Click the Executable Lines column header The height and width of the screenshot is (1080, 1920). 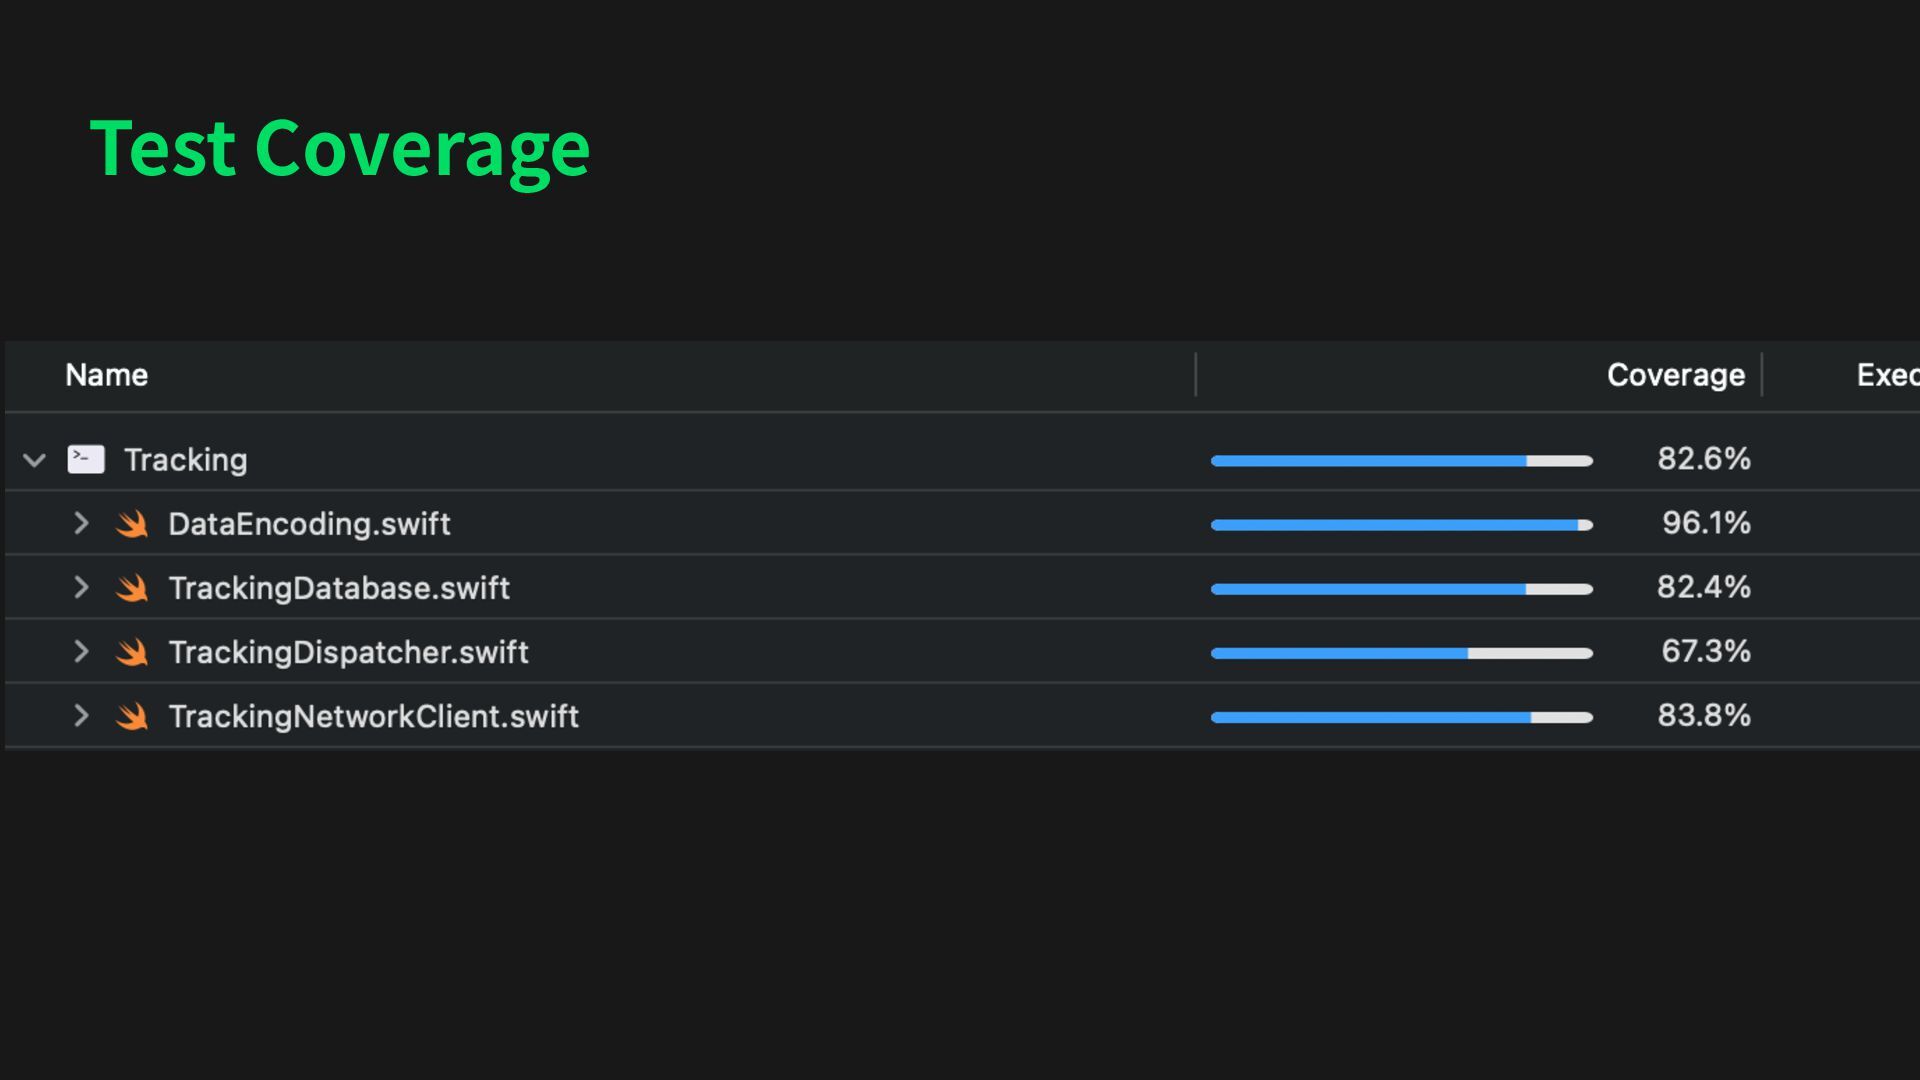point(1888,375)
